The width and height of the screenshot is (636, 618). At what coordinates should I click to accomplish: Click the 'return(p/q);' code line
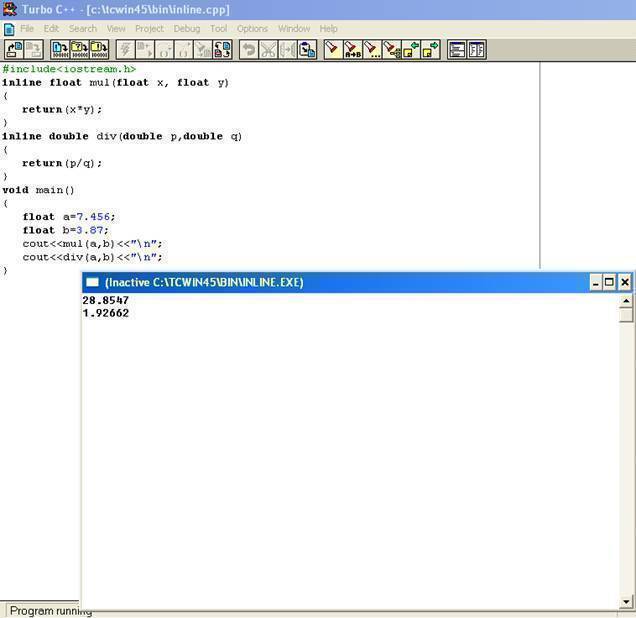(62, 163)
